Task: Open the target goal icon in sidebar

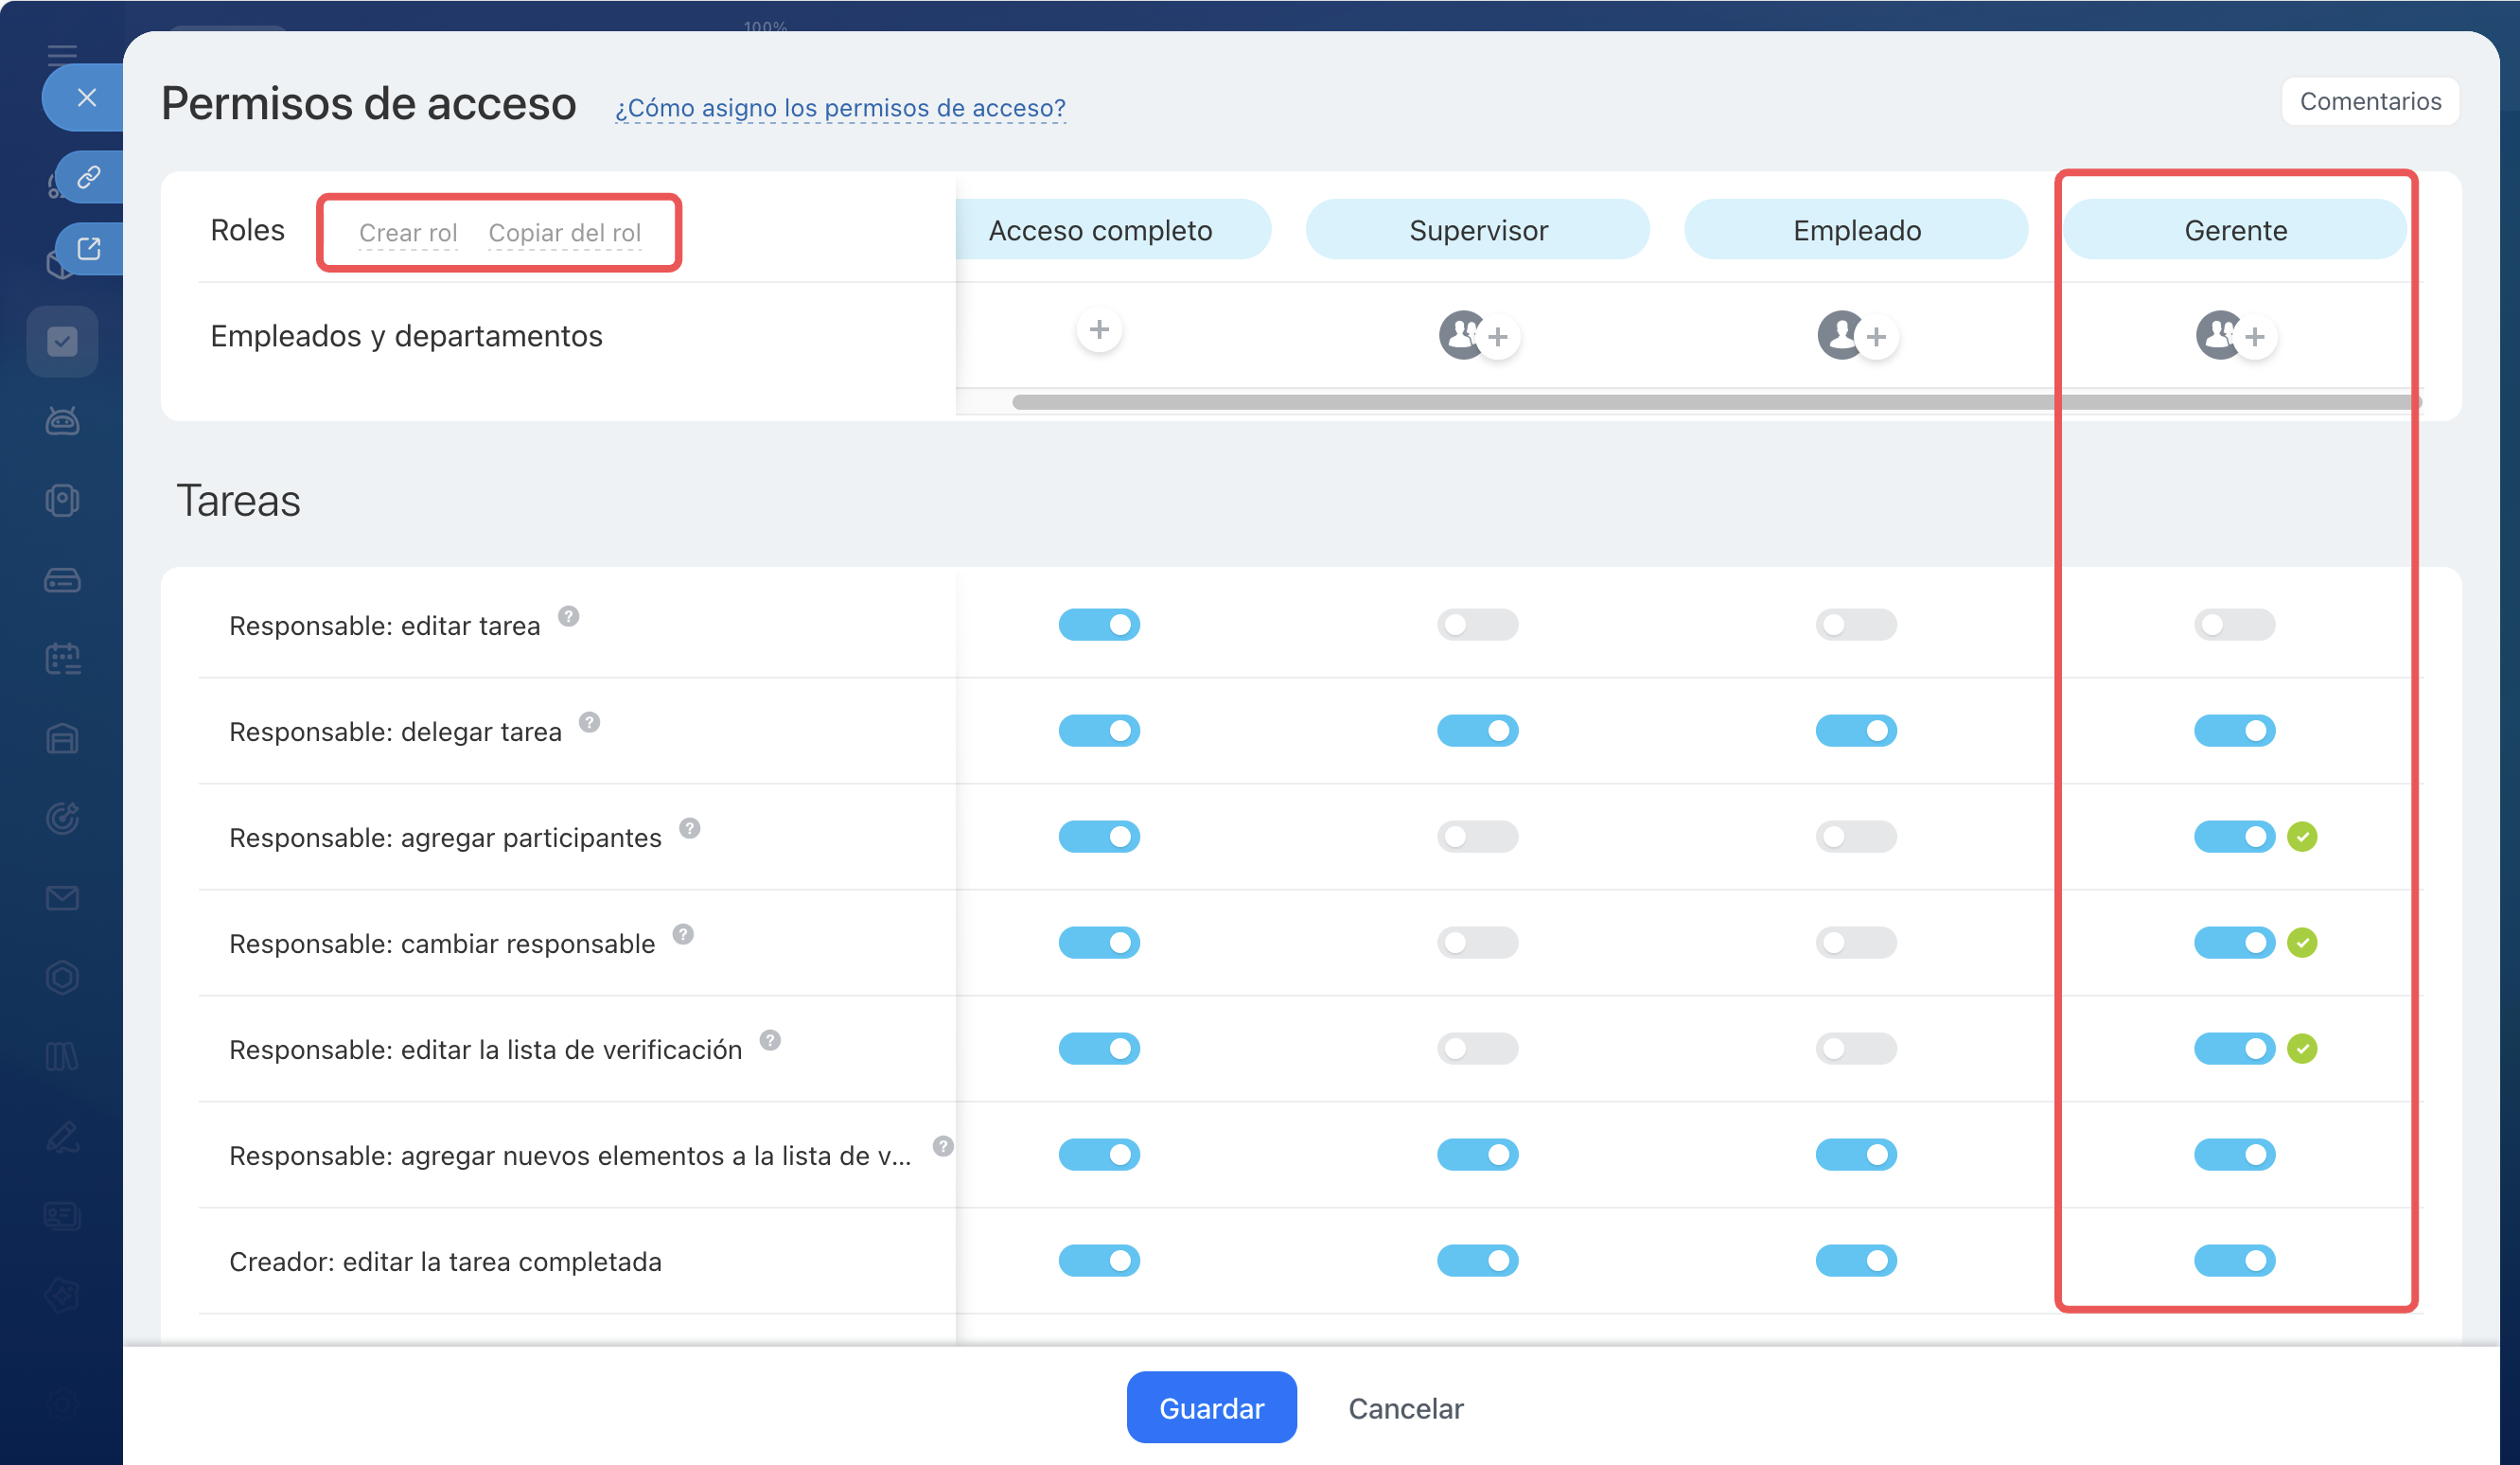Action: point(62,818)
